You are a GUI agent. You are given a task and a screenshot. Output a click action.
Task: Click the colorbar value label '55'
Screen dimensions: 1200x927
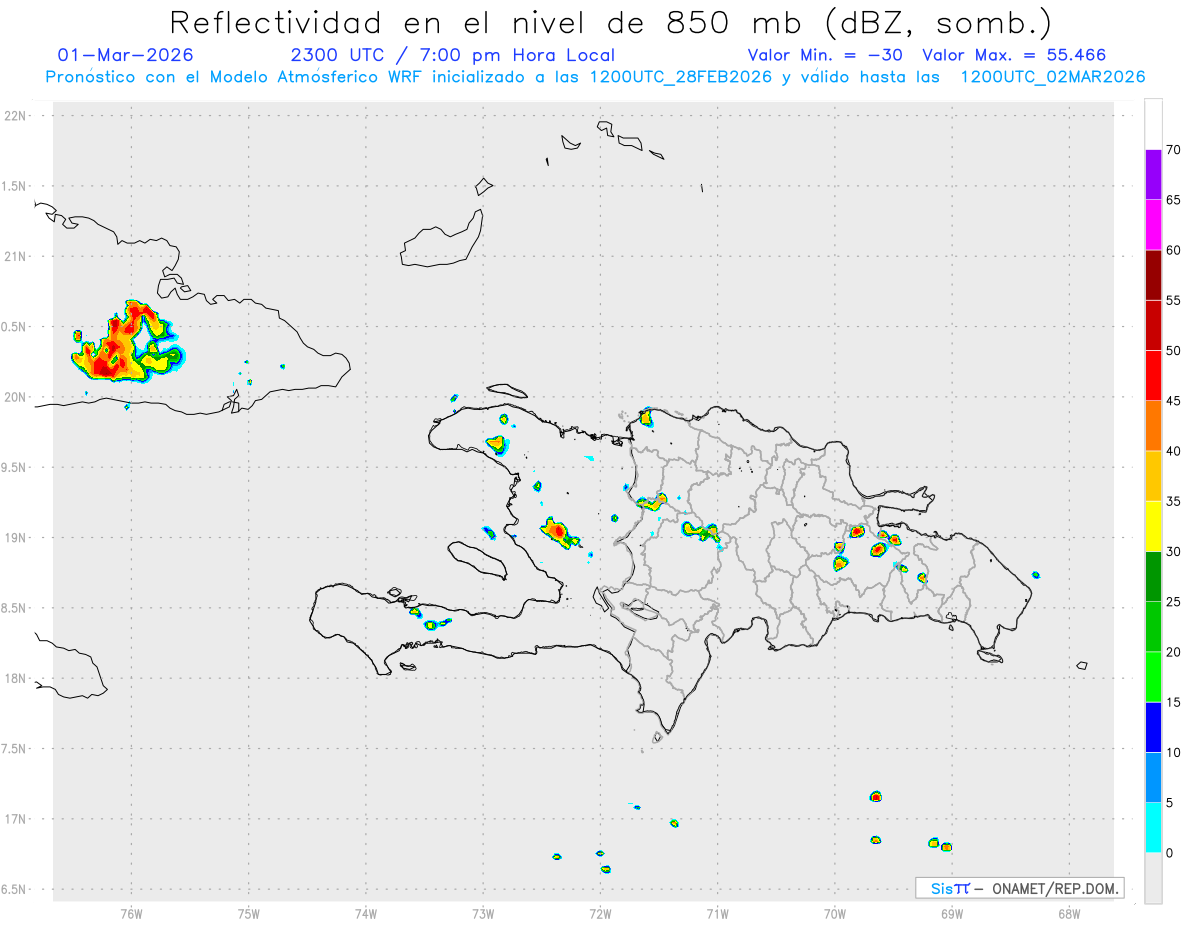1174,301
